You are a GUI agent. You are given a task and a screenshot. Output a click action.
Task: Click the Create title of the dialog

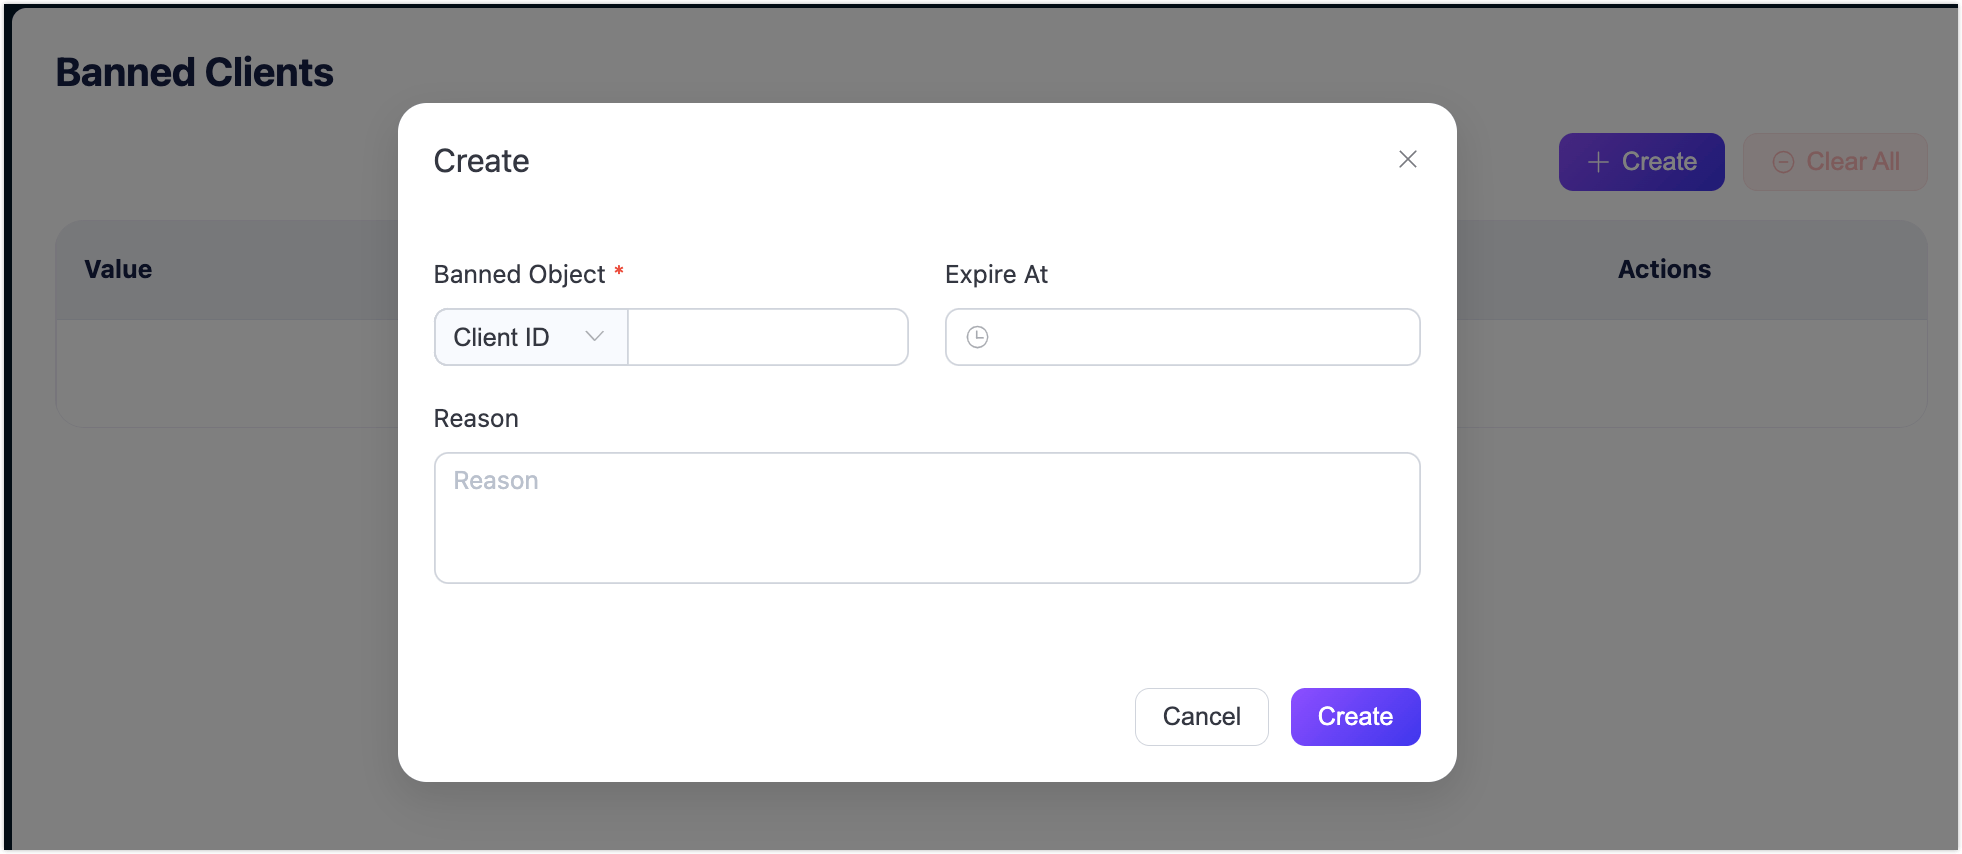coord(481,161)
